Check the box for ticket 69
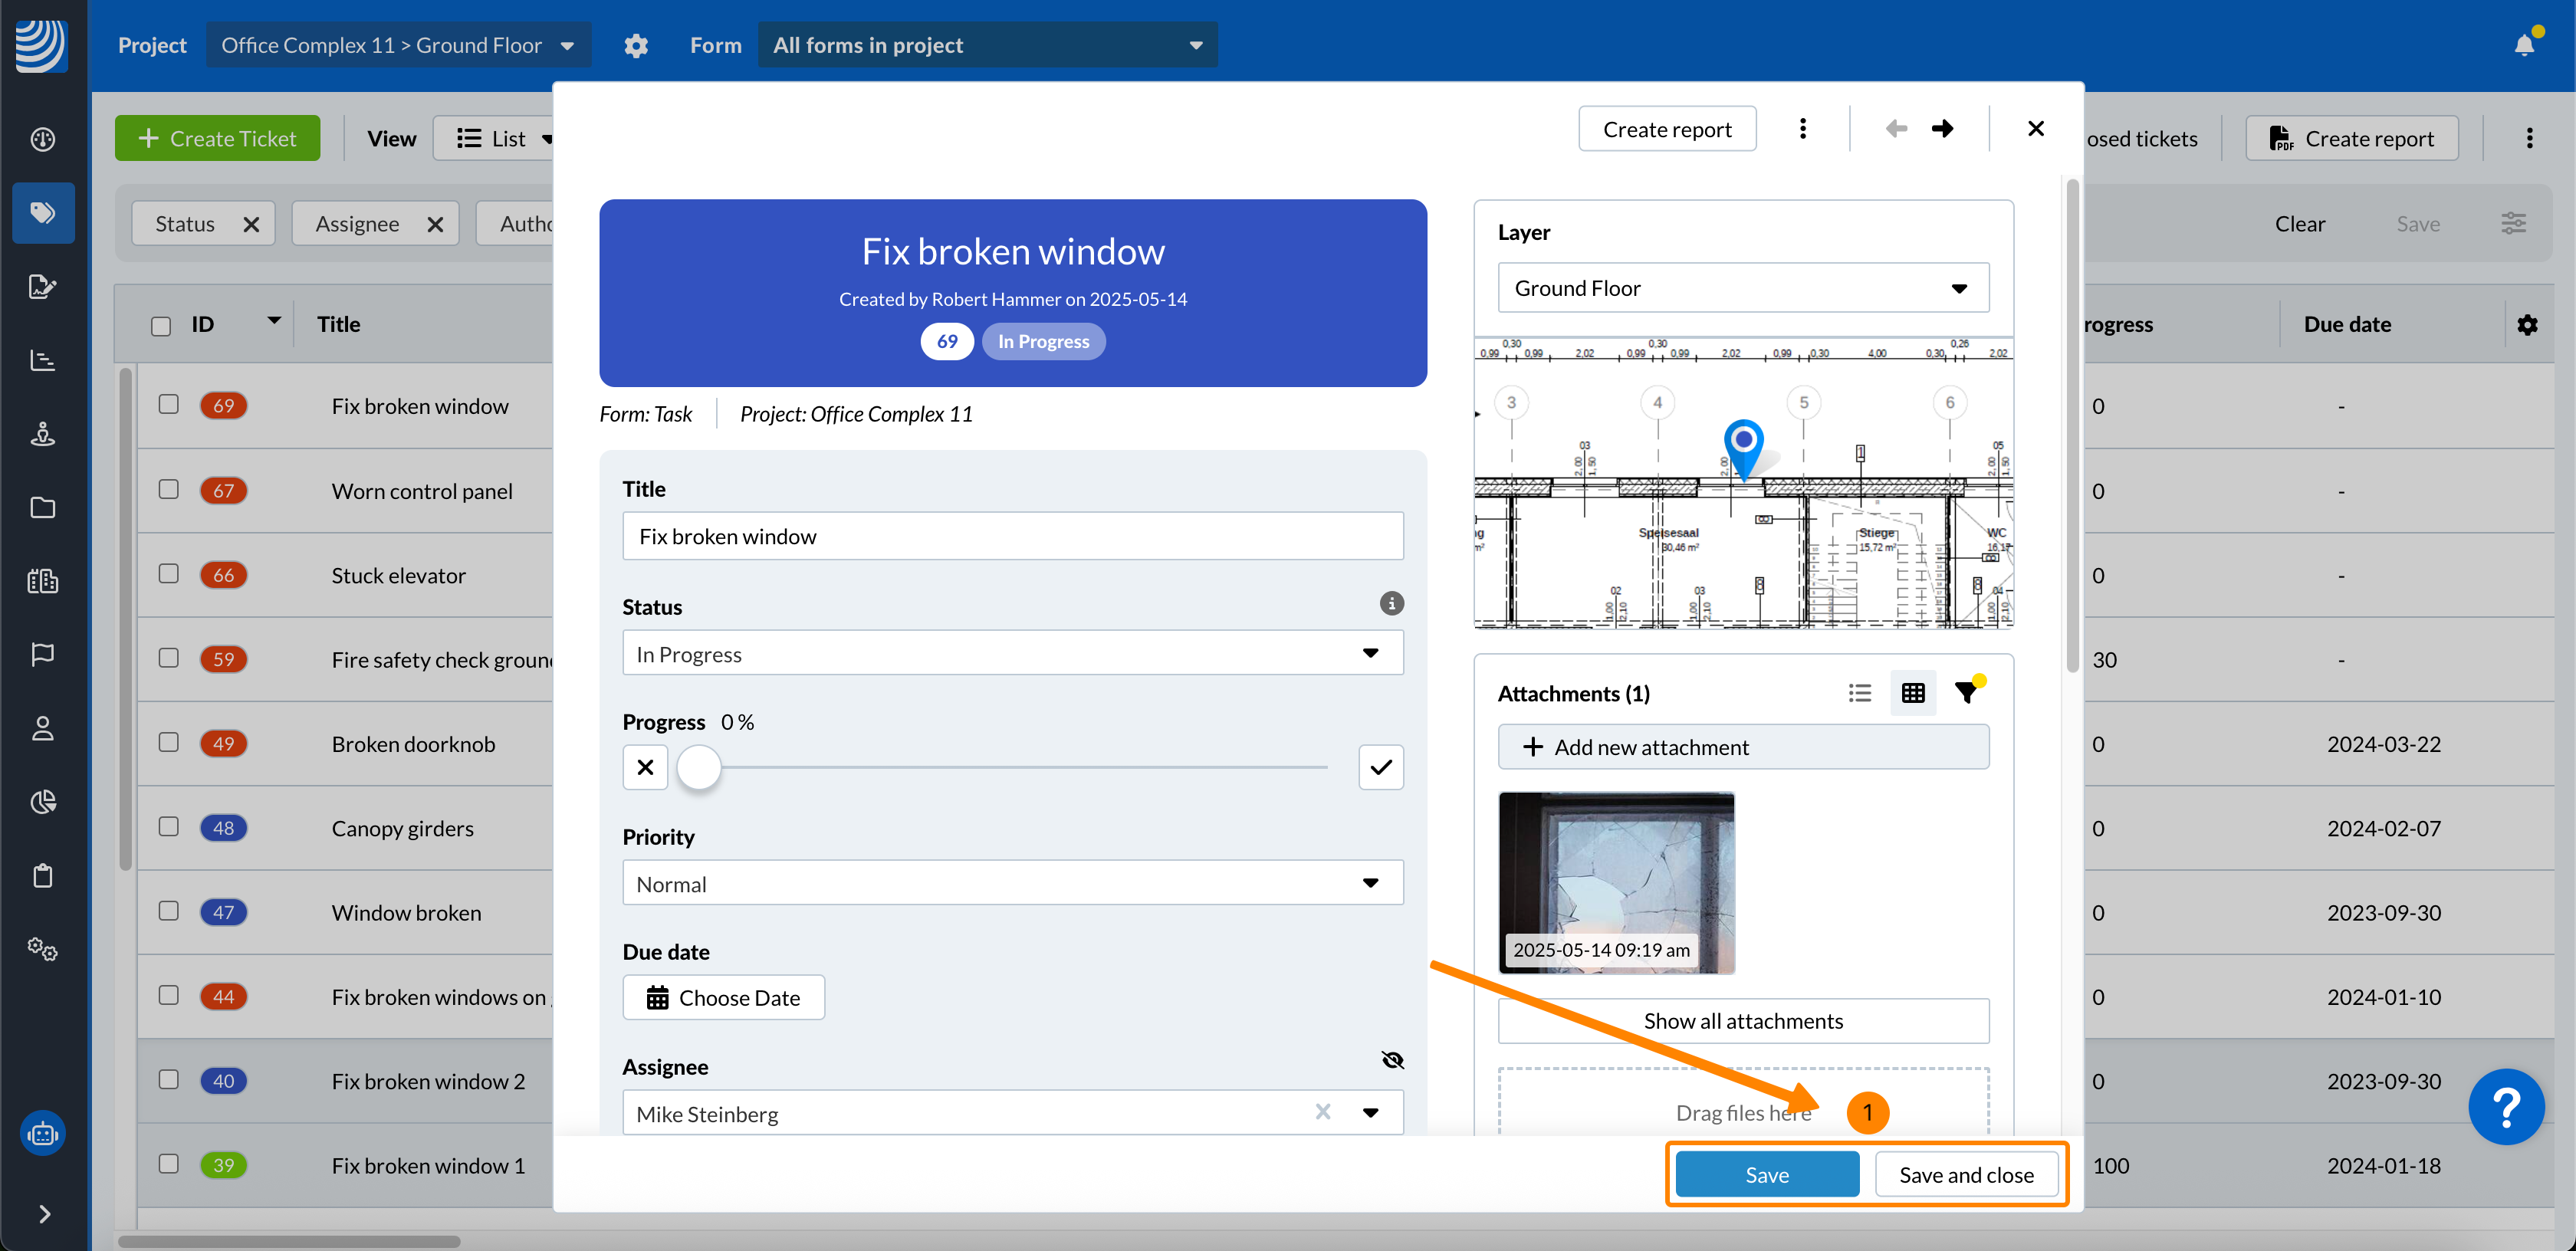Viewport: 2576px width, 1251px height. tap(169, 404)
